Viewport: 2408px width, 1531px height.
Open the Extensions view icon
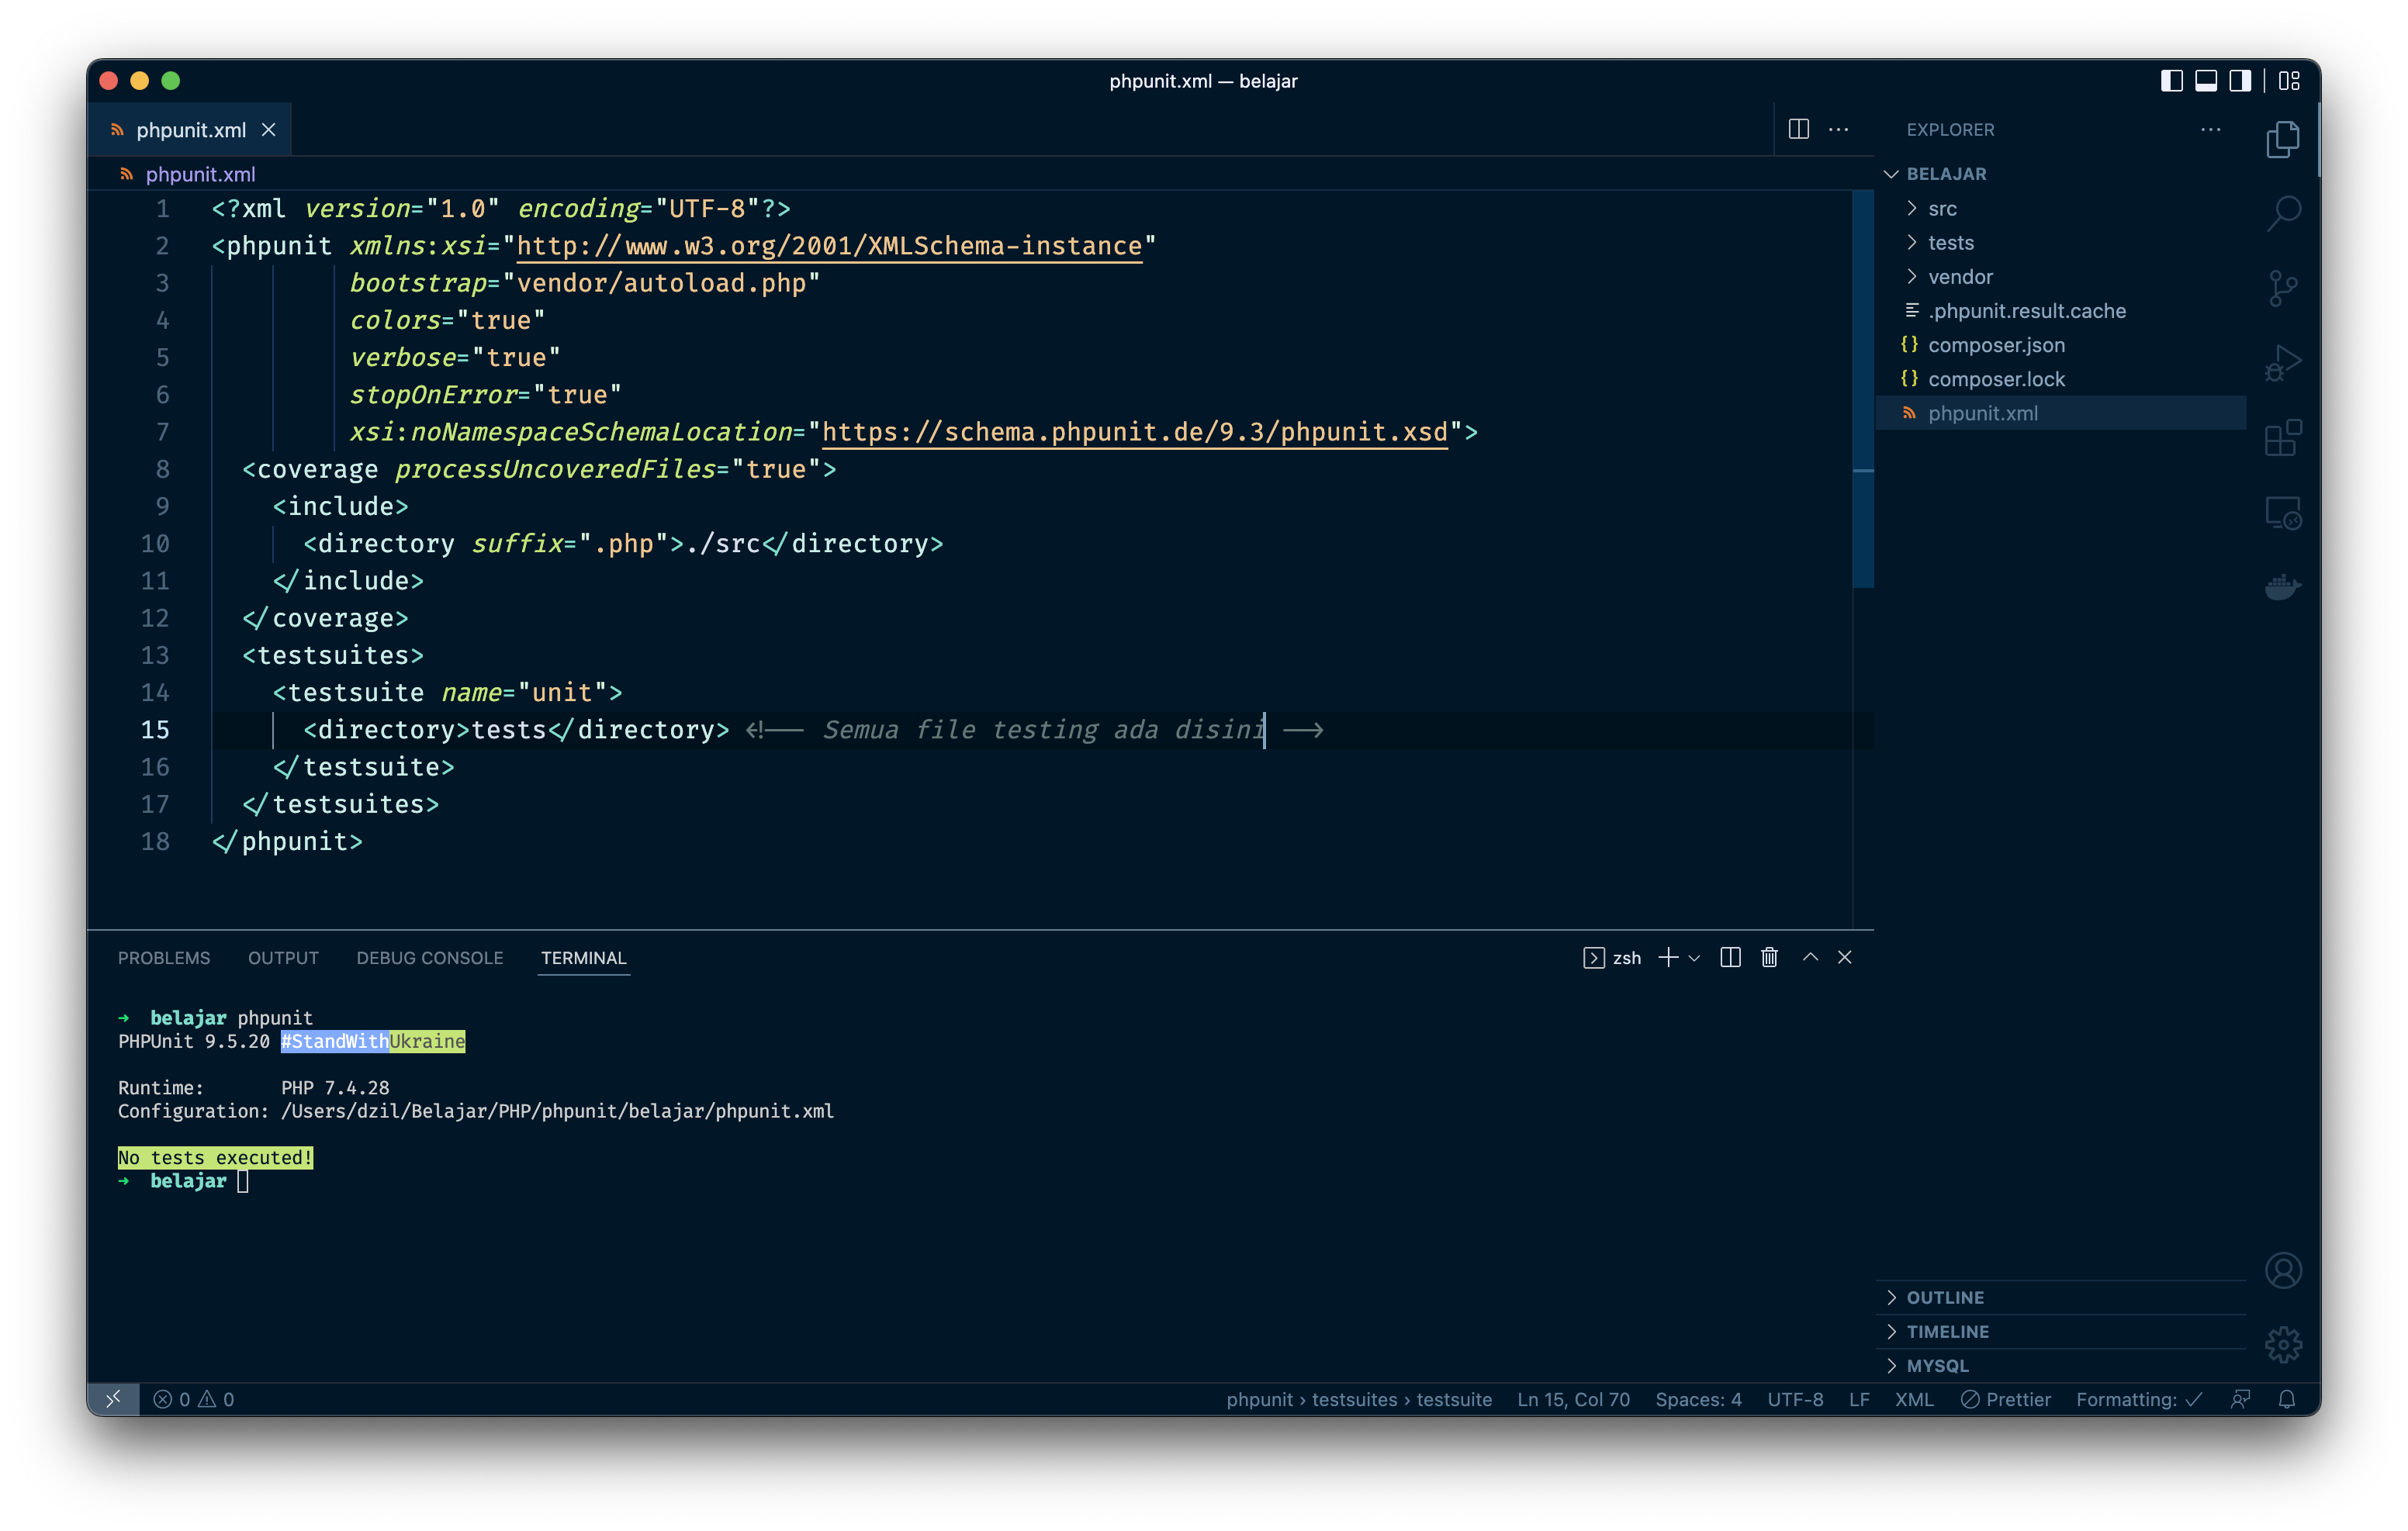2283,437
